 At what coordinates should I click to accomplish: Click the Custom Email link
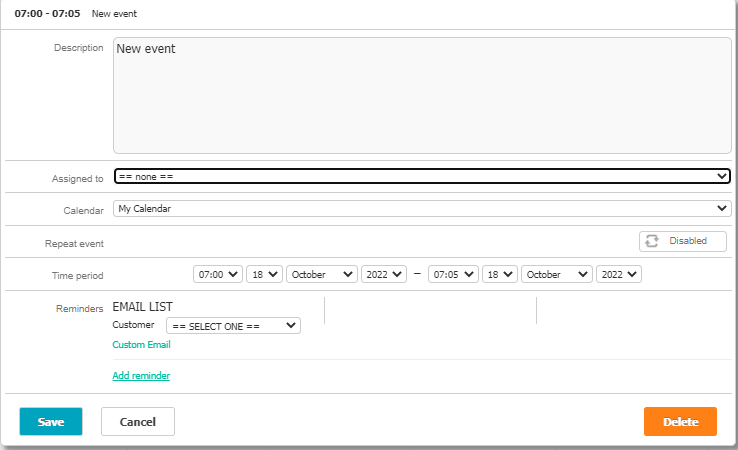point(141,345)
